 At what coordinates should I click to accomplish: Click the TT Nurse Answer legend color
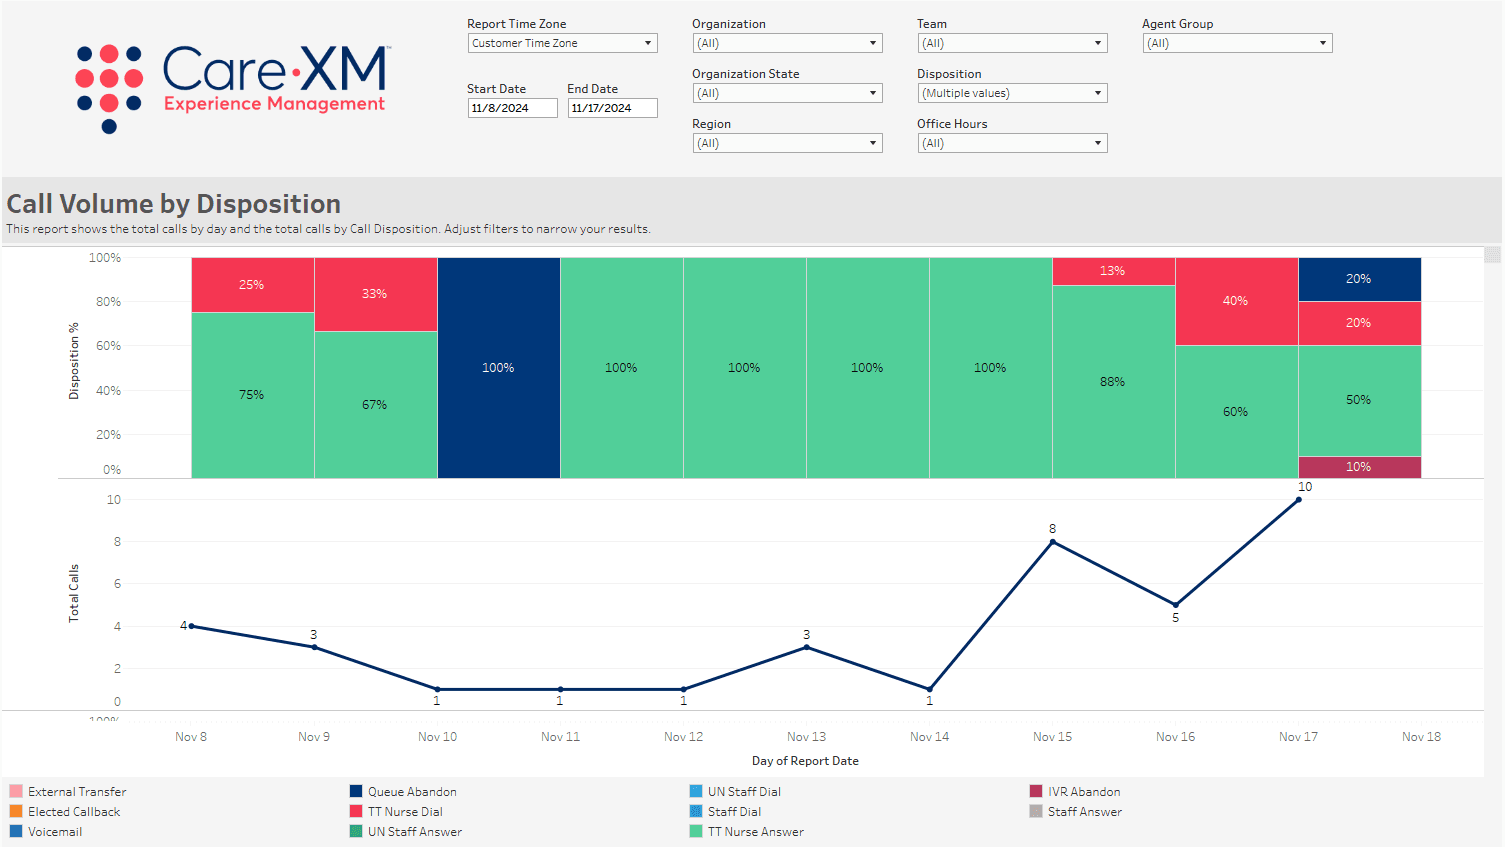696,831
